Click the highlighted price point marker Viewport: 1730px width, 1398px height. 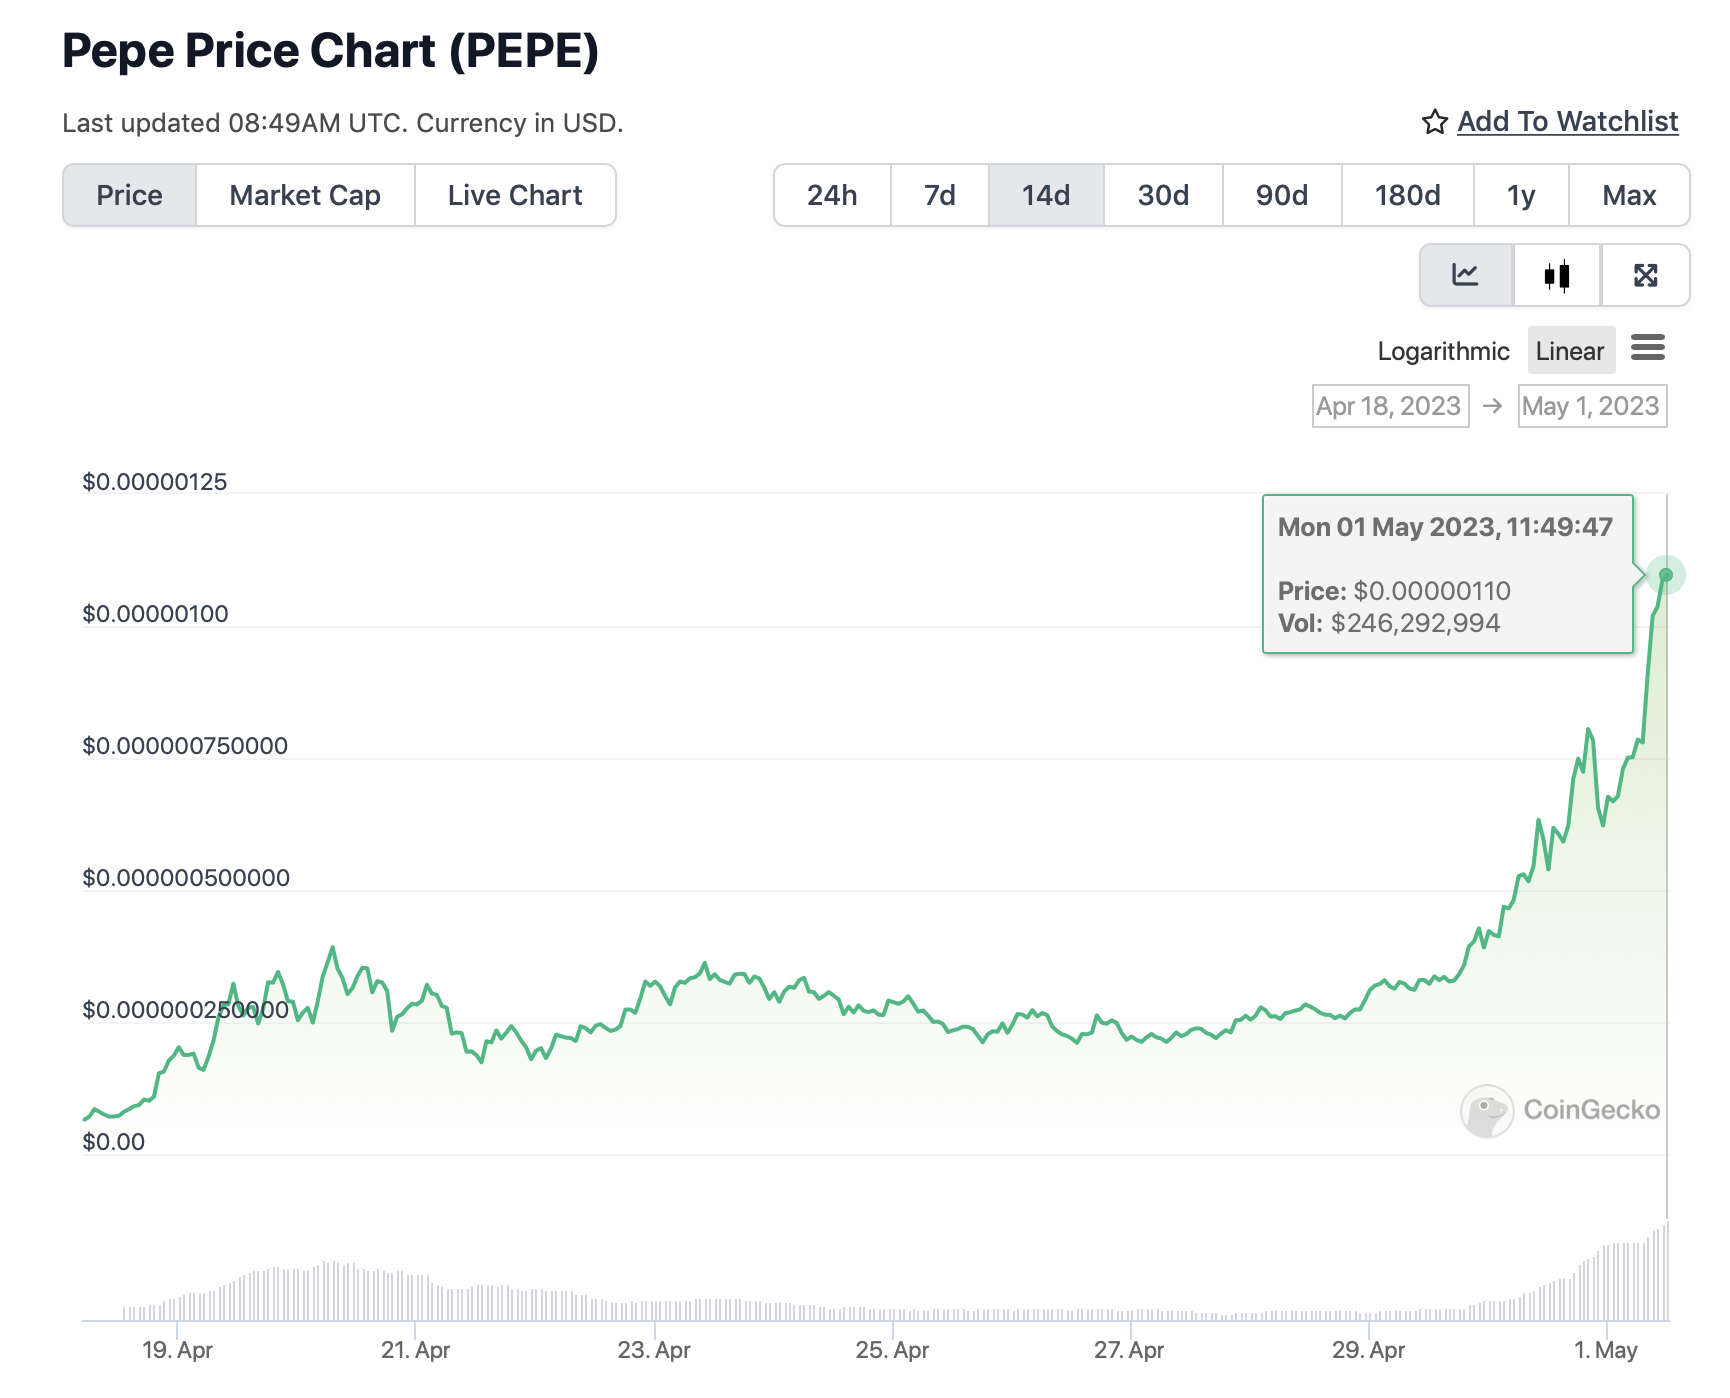click(x=1666, y=575)
